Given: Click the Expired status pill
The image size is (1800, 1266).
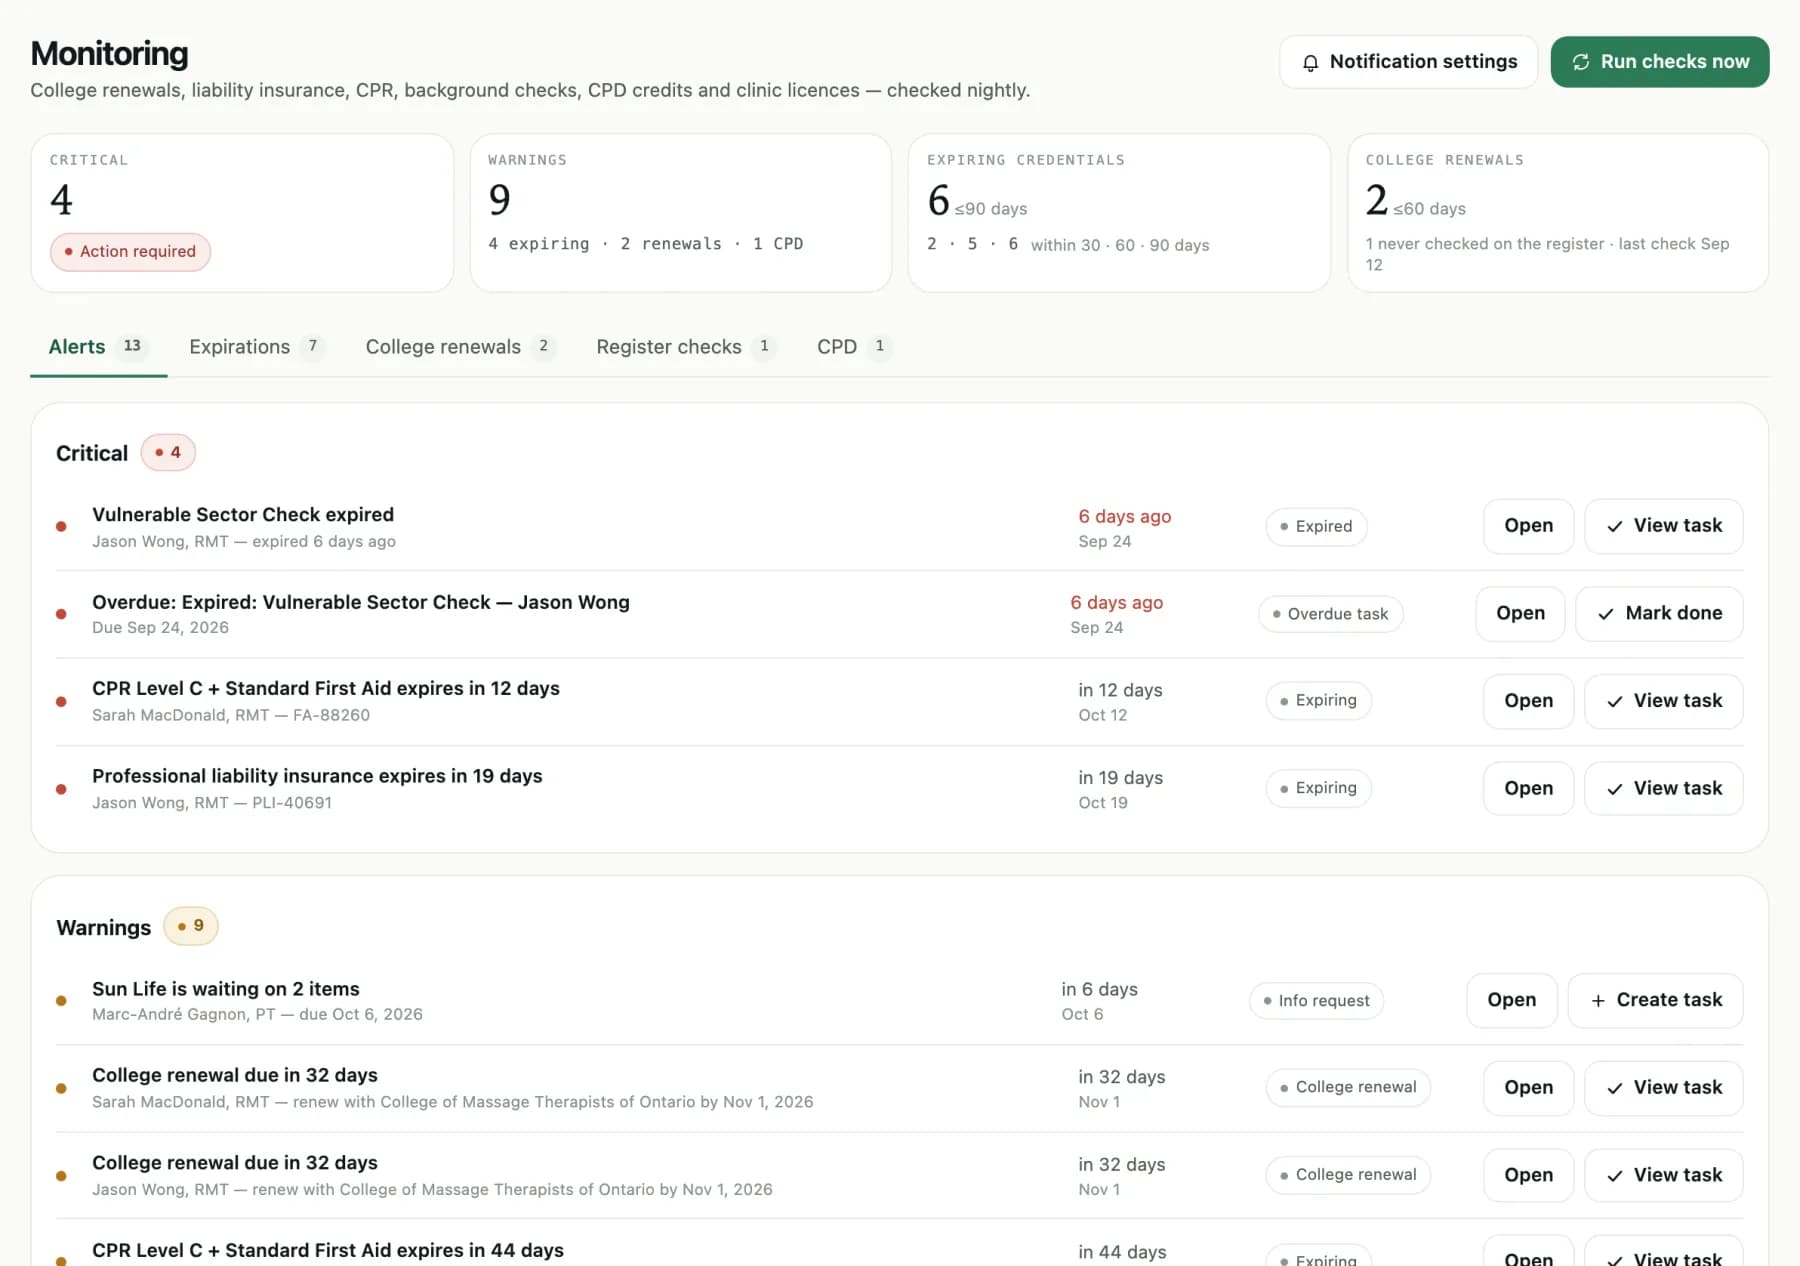Looking at the screenshot, I should [1316, 527].
